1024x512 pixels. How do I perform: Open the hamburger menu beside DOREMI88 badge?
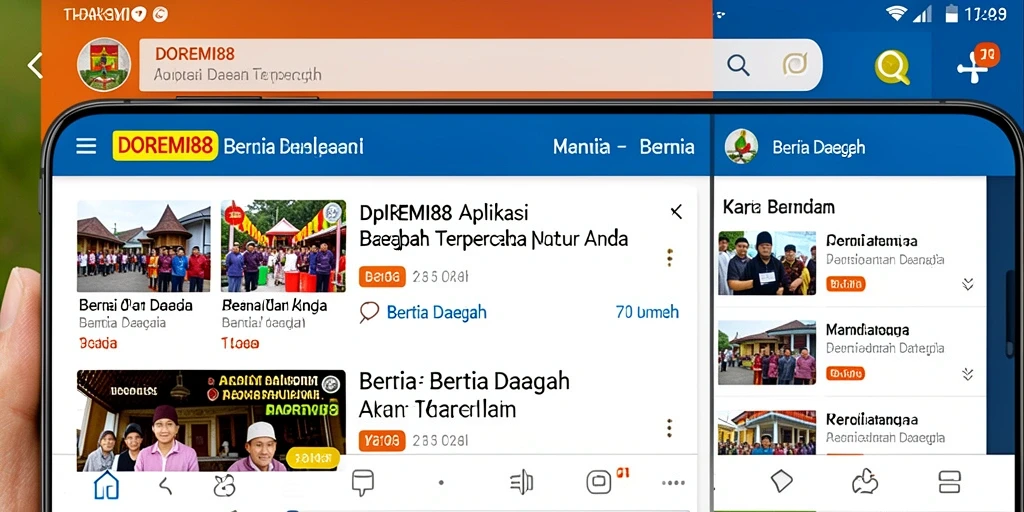pos(86,146)
